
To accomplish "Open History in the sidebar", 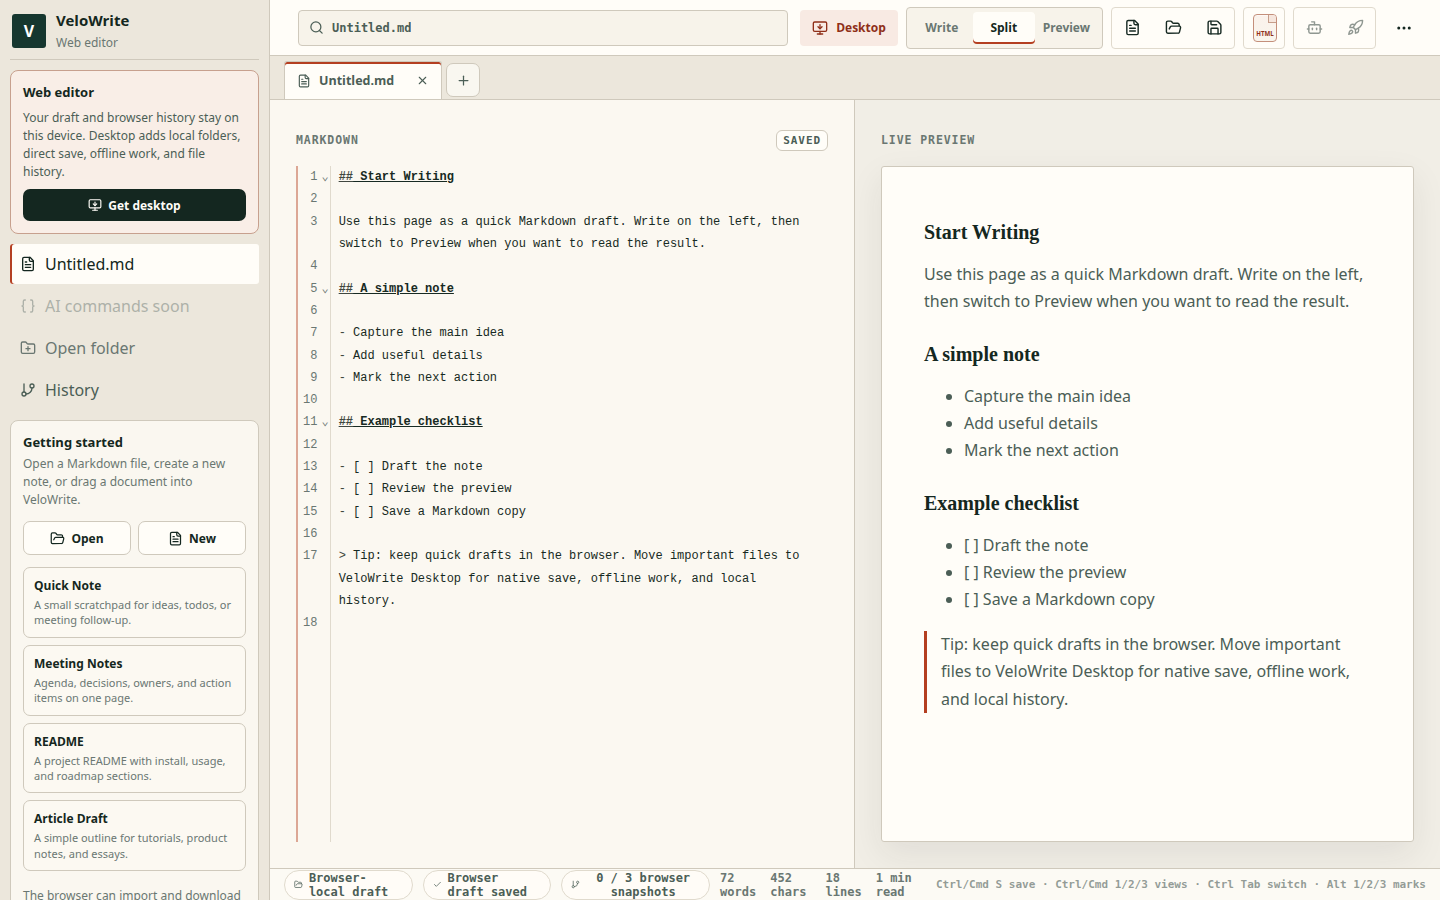I will (x=134, y=390).
